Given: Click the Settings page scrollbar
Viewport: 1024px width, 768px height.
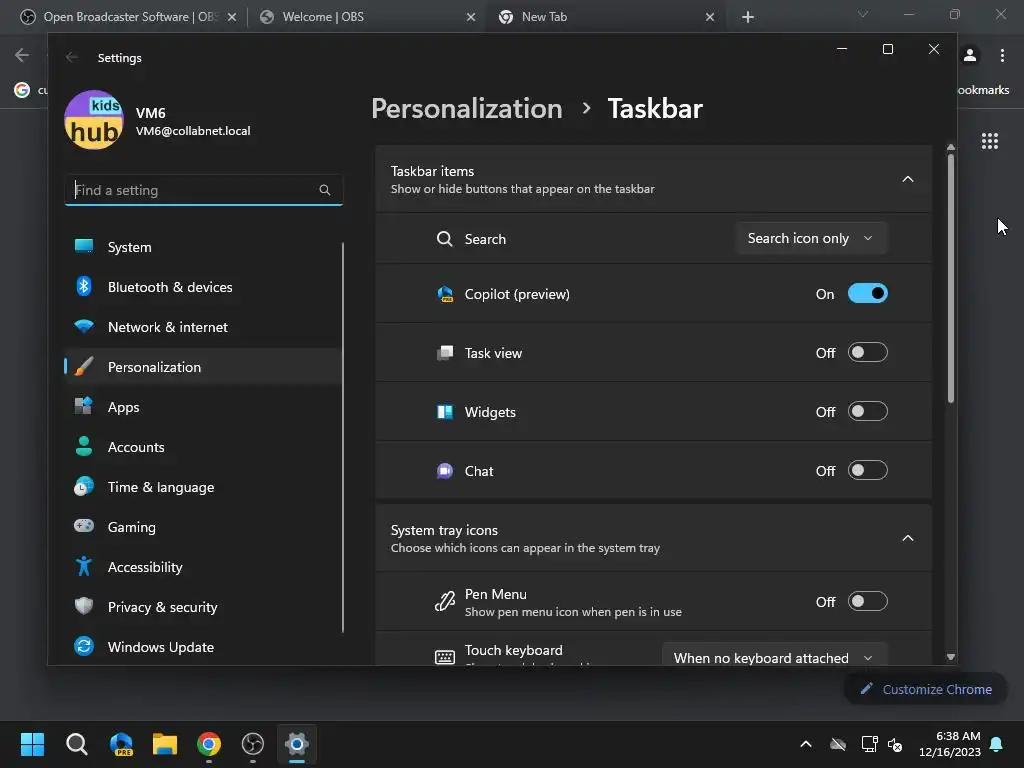Looking at the screenshot, I should pyautogui.click(x=950, y=278).
